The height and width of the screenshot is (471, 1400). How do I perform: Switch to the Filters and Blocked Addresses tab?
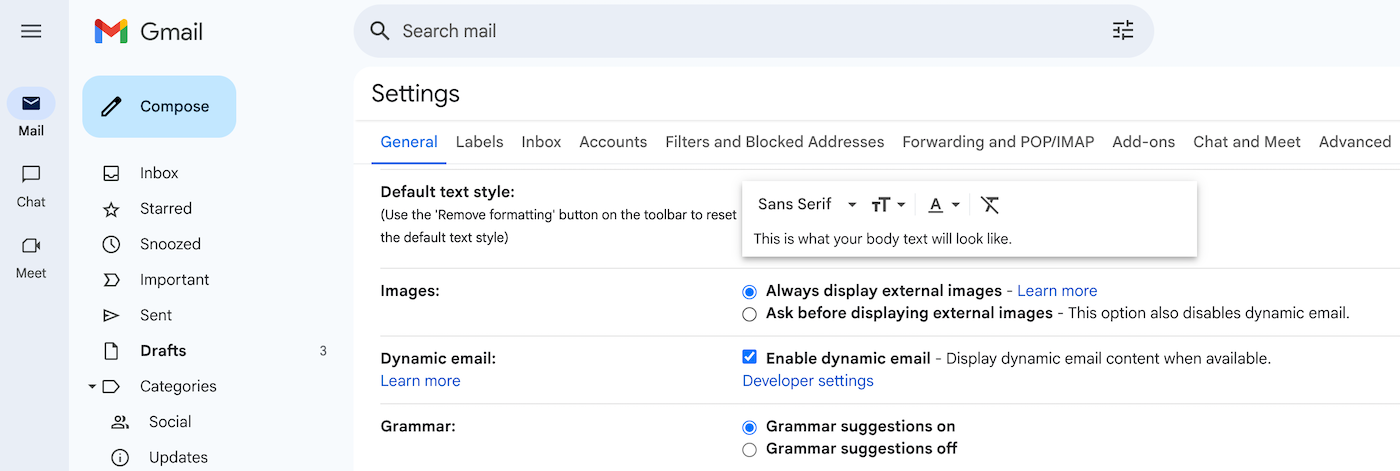[x=774, y=142]
